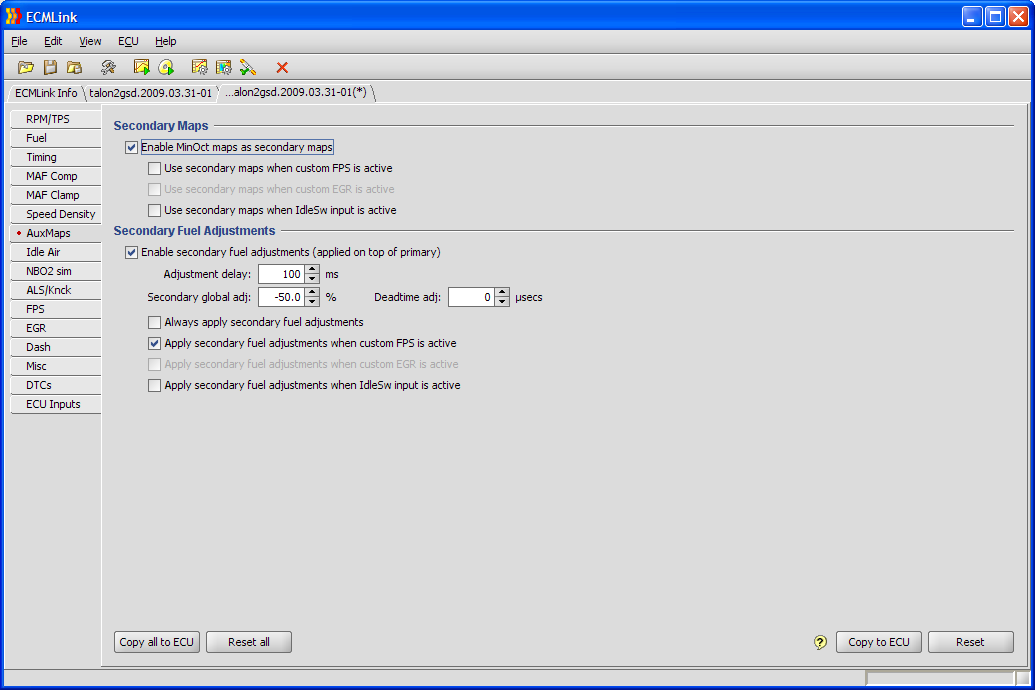Screen dimensions: 1035x690
Task: Increase Deadtime adj using up arrow
Action: tap(503, 292)
